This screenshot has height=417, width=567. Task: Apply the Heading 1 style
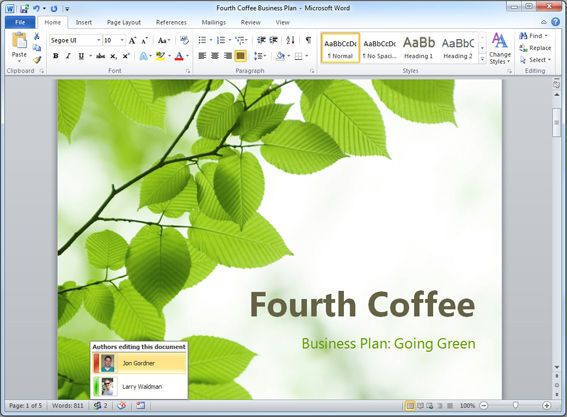419,48
